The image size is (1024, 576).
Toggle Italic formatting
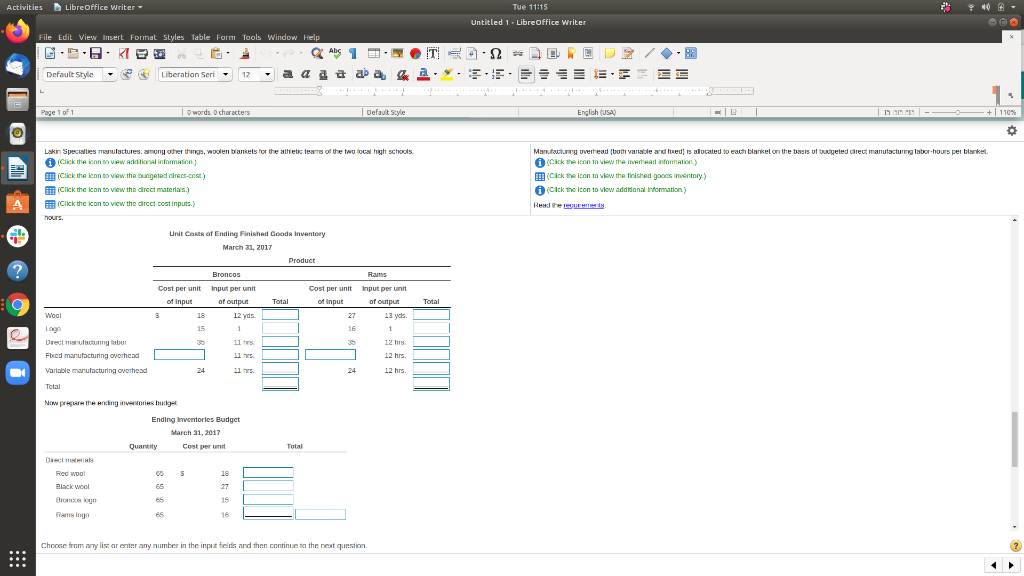(x=305, y=74)
